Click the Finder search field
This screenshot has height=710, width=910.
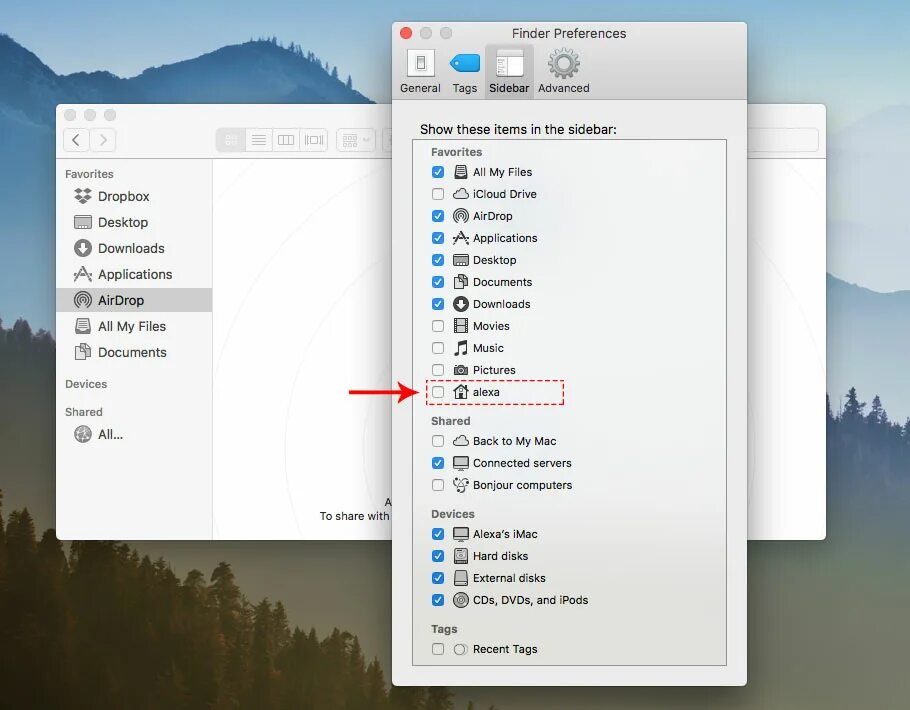point(783,140)
